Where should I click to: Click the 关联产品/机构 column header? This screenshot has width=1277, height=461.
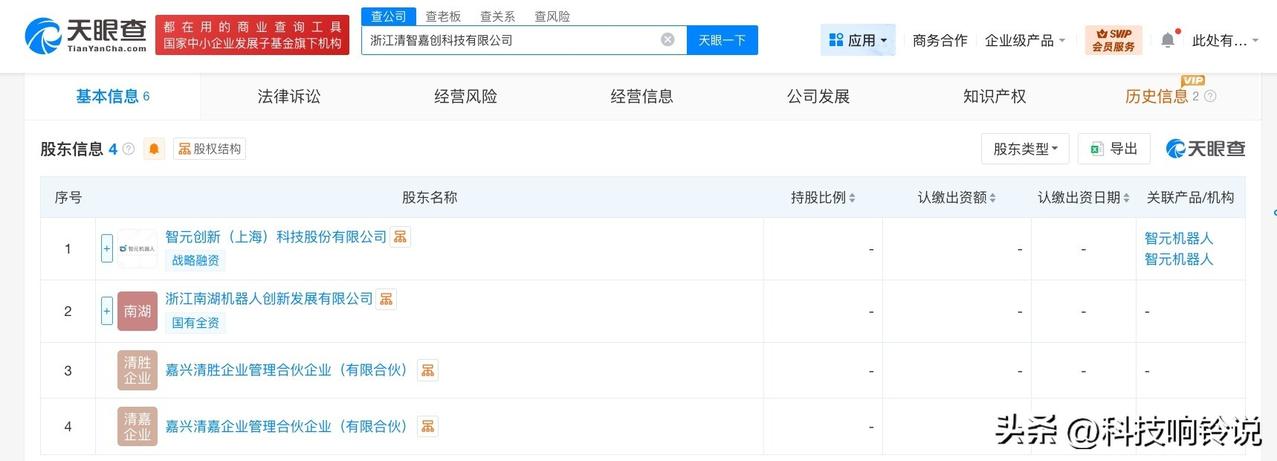[x=1190, y=197]
